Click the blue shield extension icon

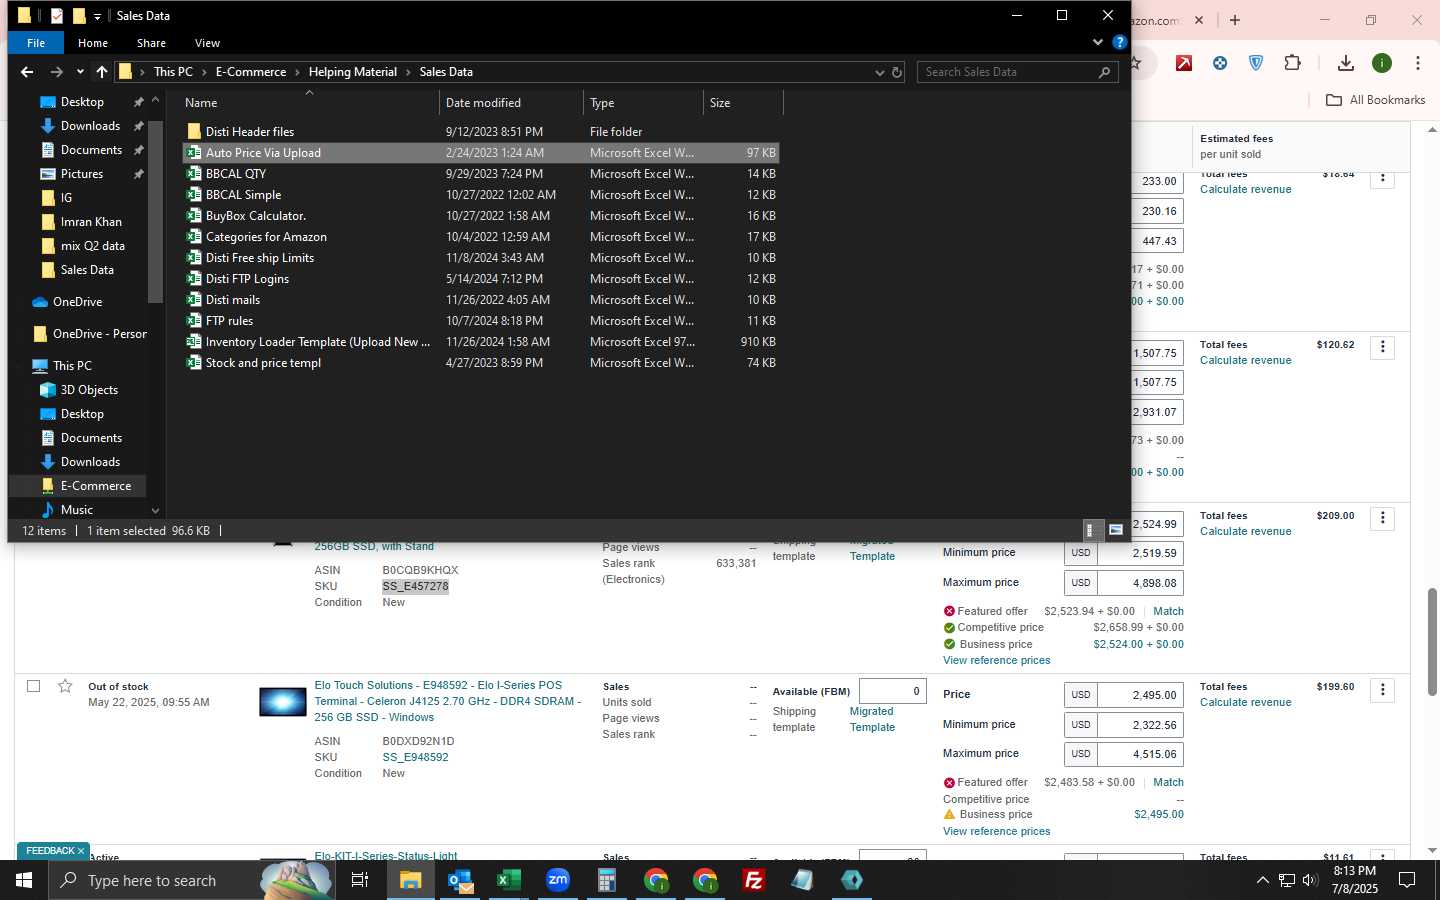coord(1256,63)
